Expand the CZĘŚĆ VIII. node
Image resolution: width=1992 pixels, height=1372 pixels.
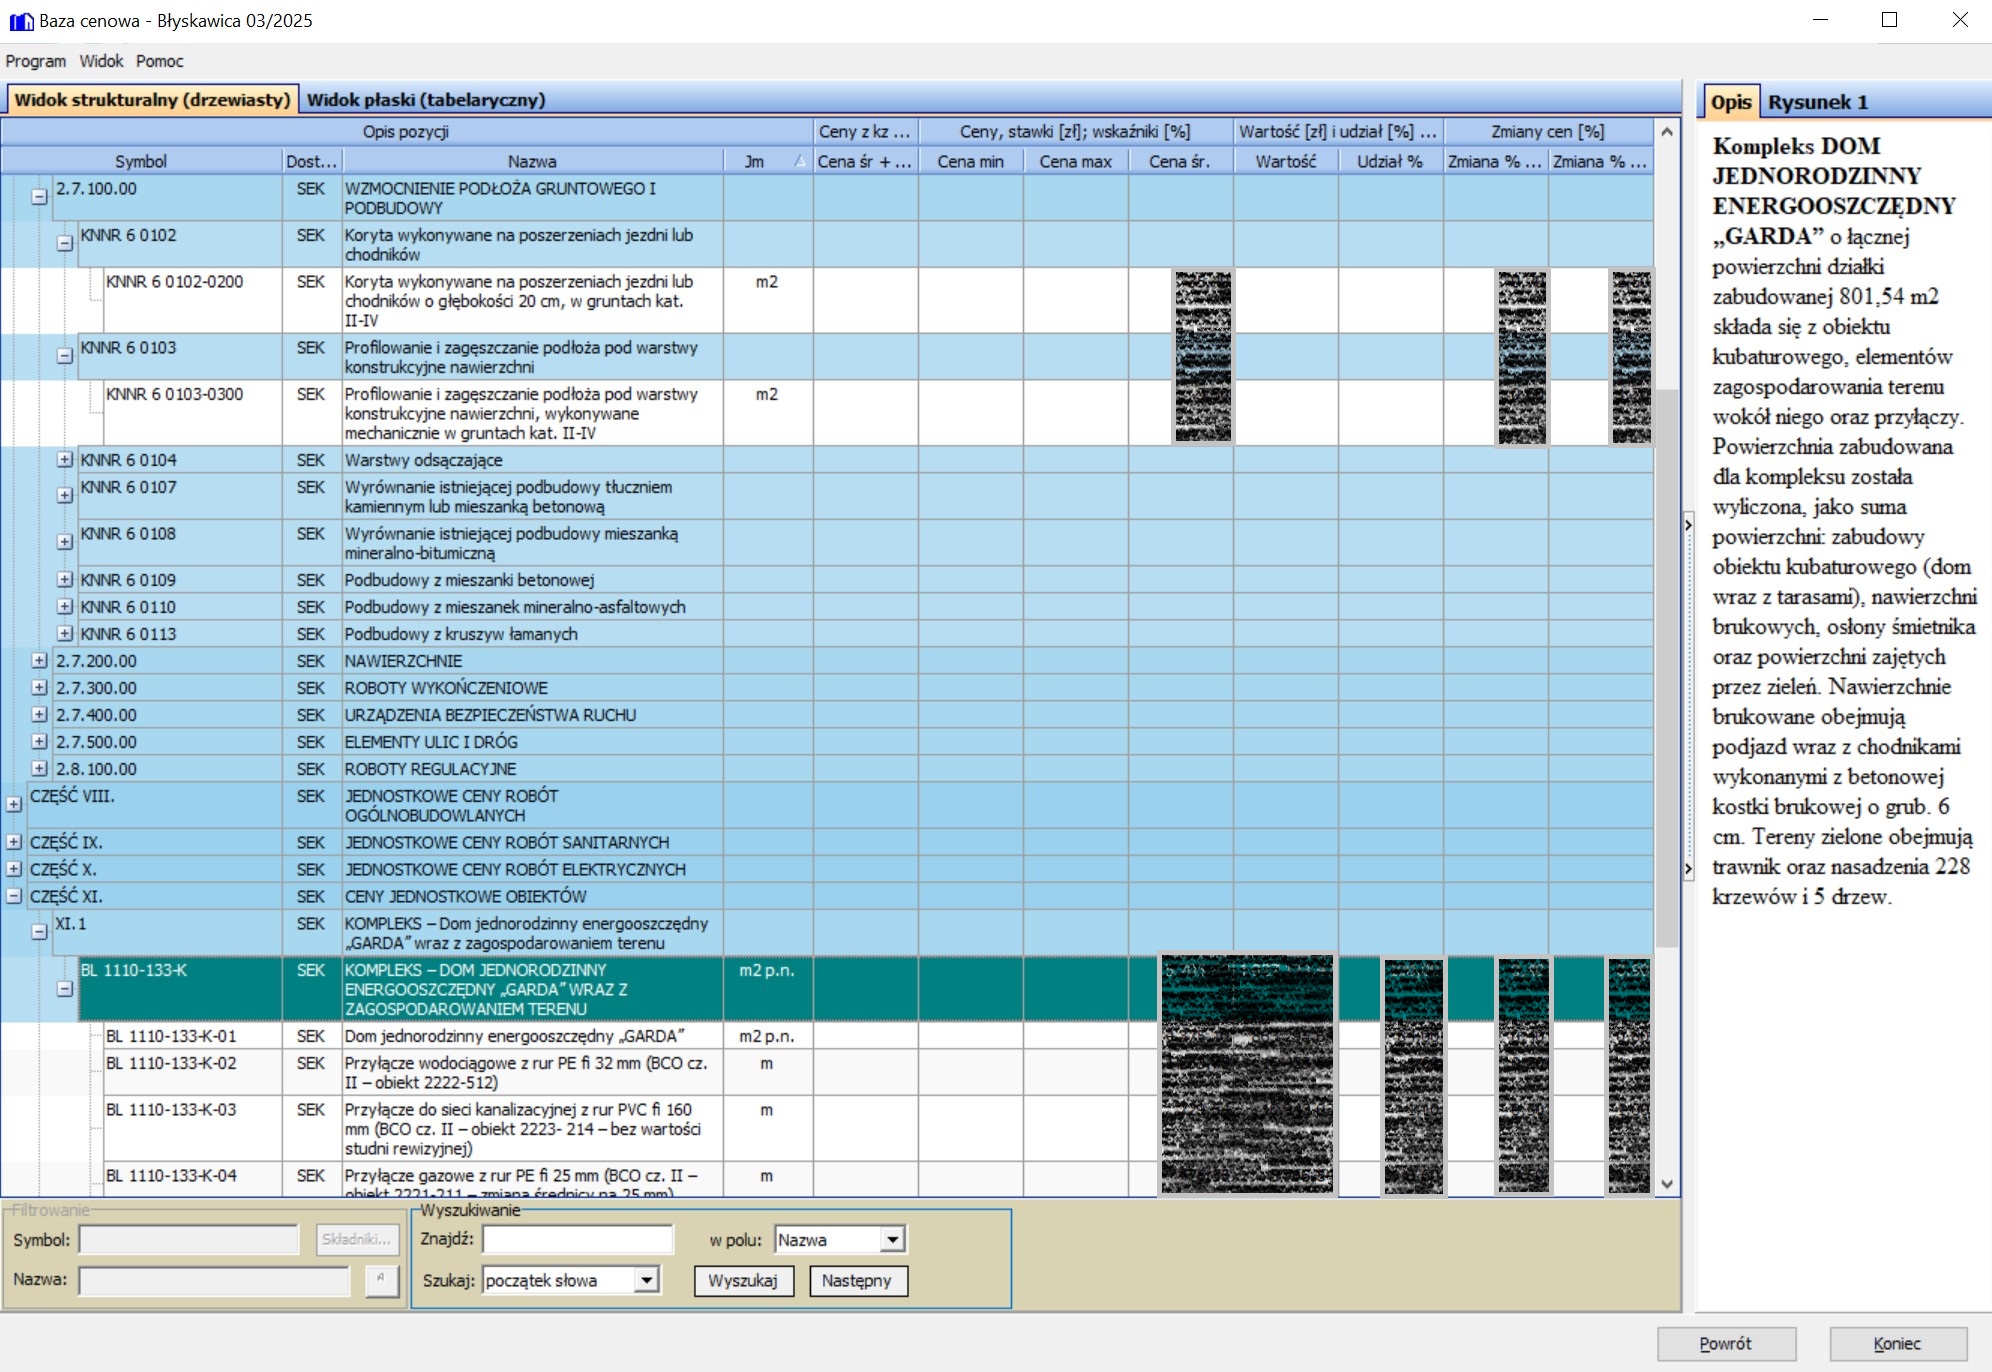14,804
